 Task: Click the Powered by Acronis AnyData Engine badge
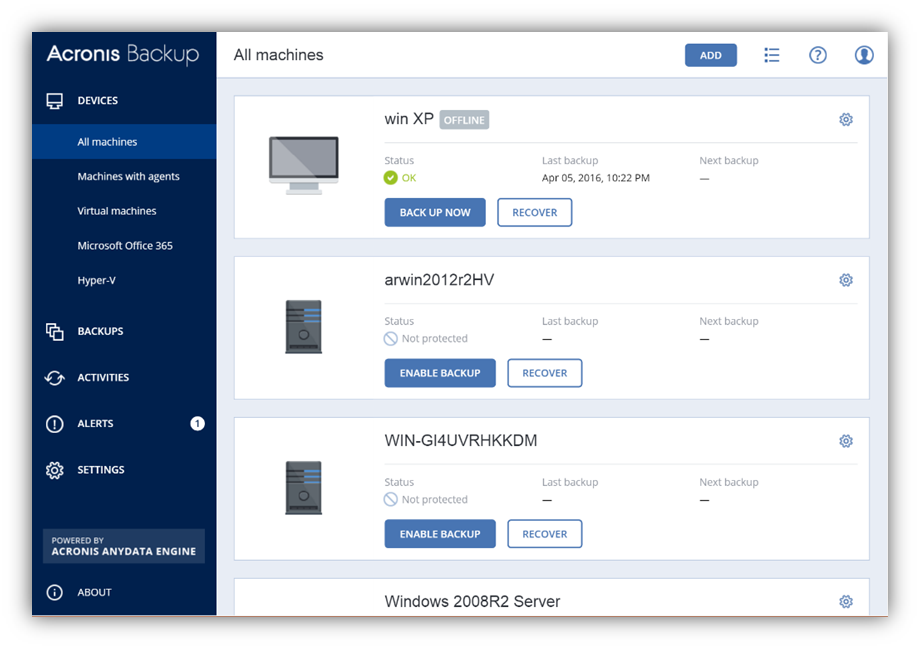pos(124,546)
